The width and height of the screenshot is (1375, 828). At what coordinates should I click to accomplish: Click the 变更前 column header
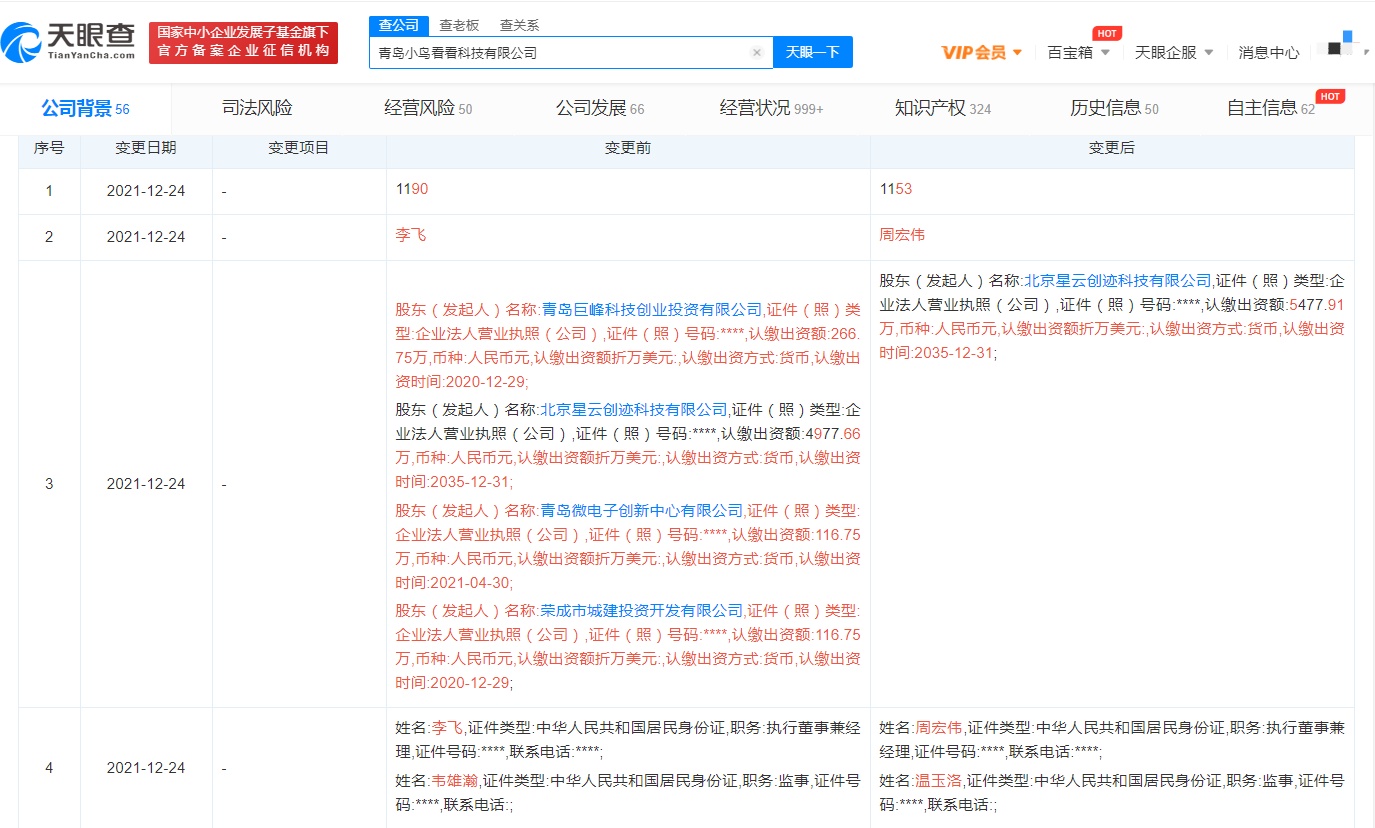click(x=628, y=148)
